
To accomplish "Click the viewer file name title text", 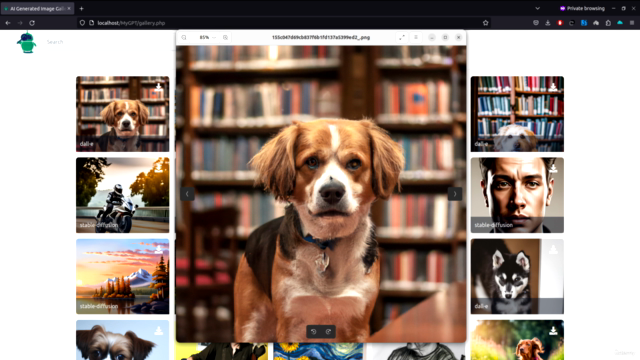I will pyautogui.click(x=321, y=37).
